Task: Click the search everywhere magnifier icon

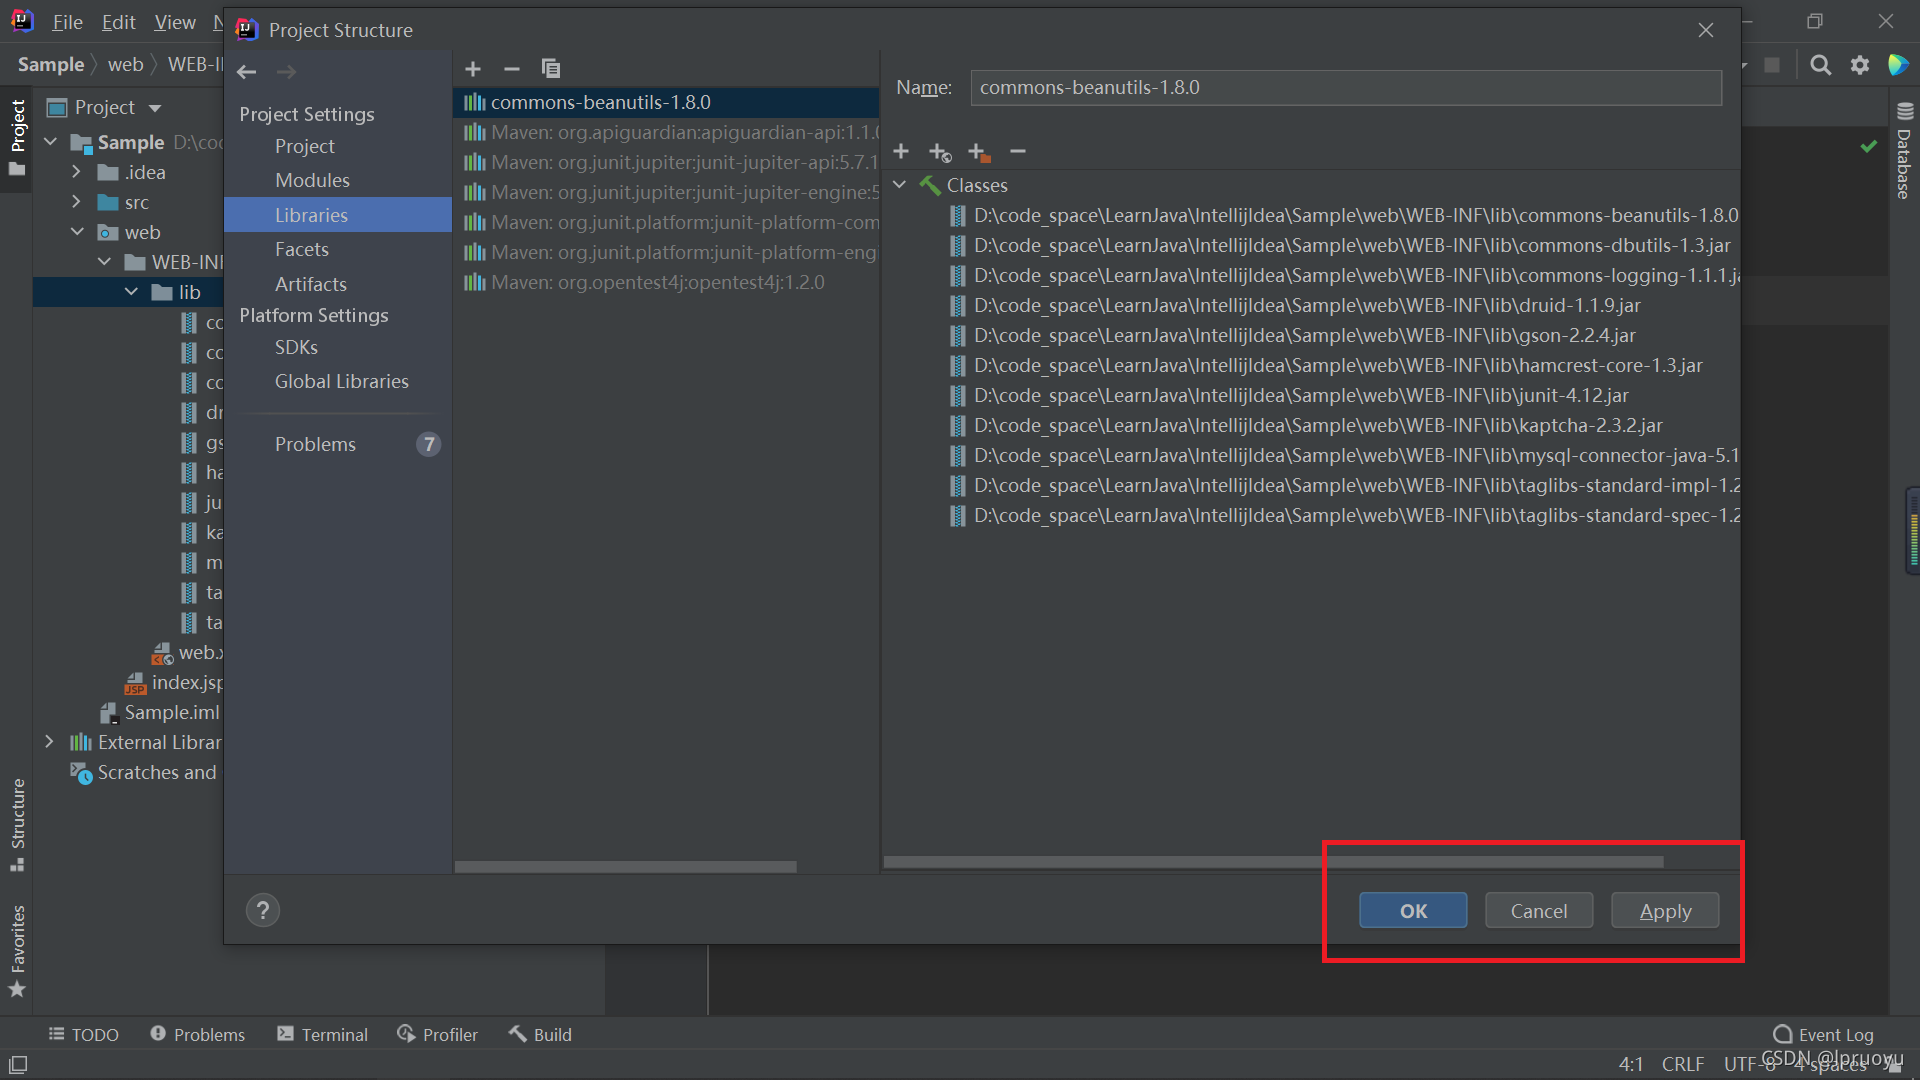Action: (1821, 65)
